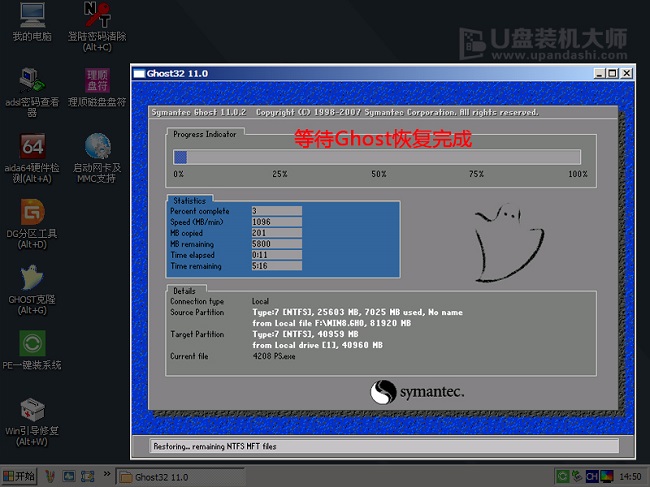This screenshot has height=487, width=650.
Task: Click the Ghost restore progress bar
Action: (377, 157)
